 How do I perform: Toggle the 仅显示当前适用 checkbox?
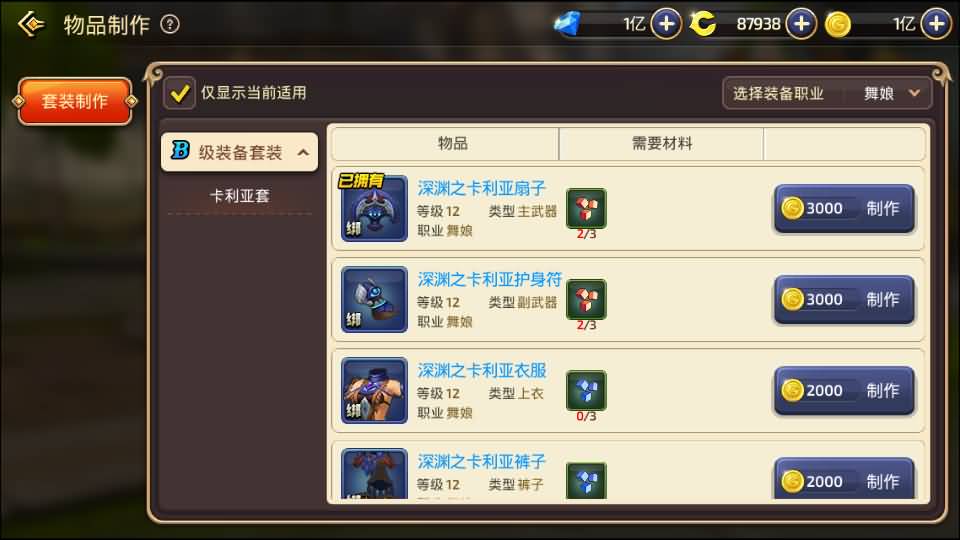click(x=179, y=93)
